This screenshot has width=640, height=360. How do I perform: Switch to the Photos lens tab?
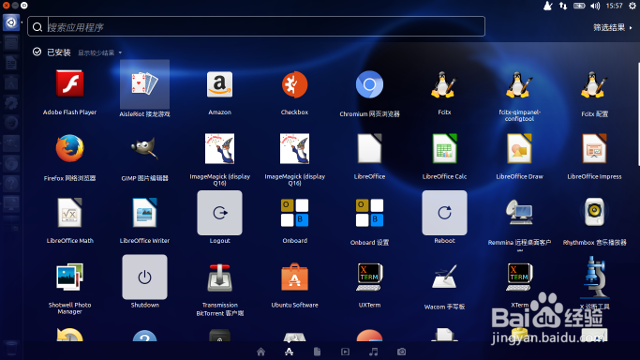click(402, 351)
